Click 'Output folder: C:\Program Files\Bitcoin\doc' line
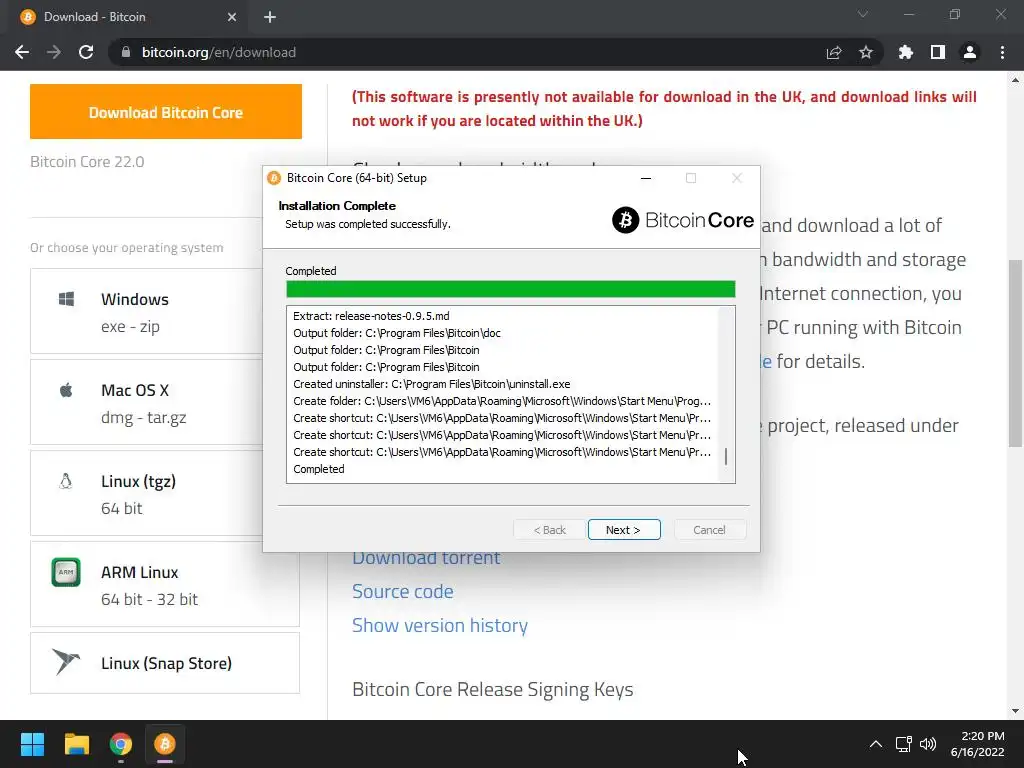 397,333
